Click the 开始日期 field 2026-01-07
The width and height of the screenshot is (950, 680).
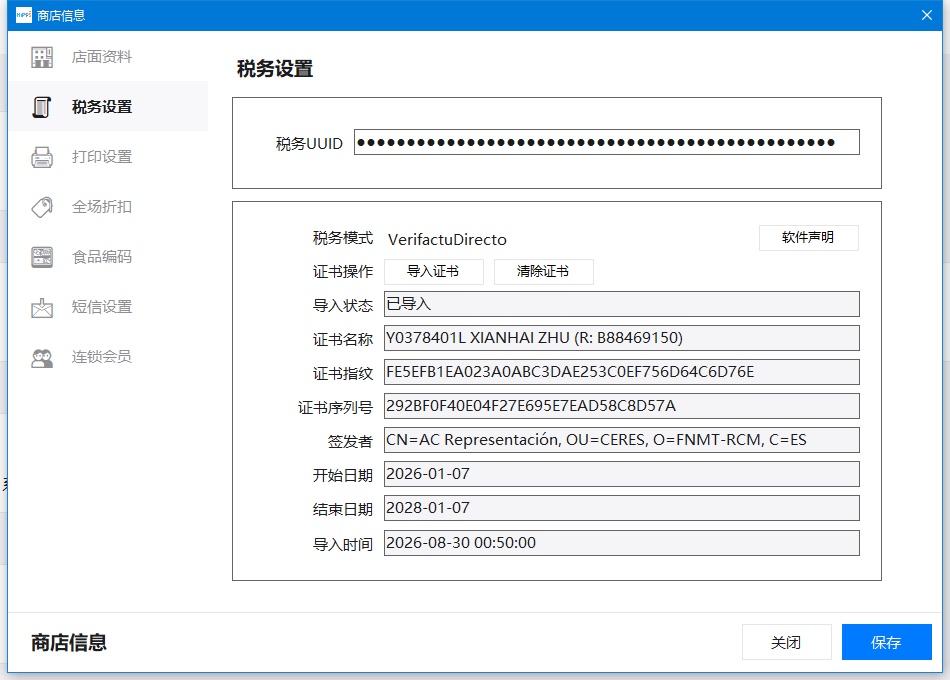click(x=622, y=474)
